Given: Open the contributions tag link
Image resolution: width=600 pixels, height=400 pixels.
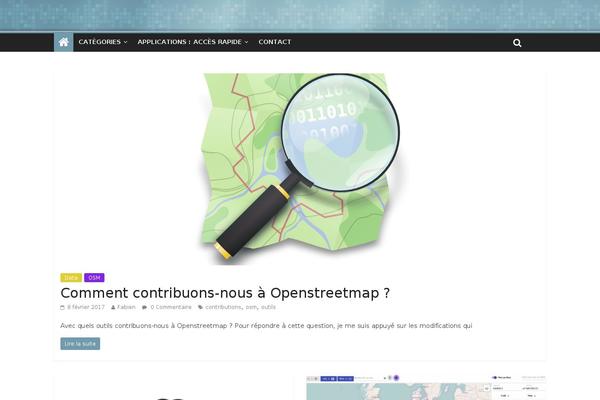Looking at the screenshot, I should (223, 307).
